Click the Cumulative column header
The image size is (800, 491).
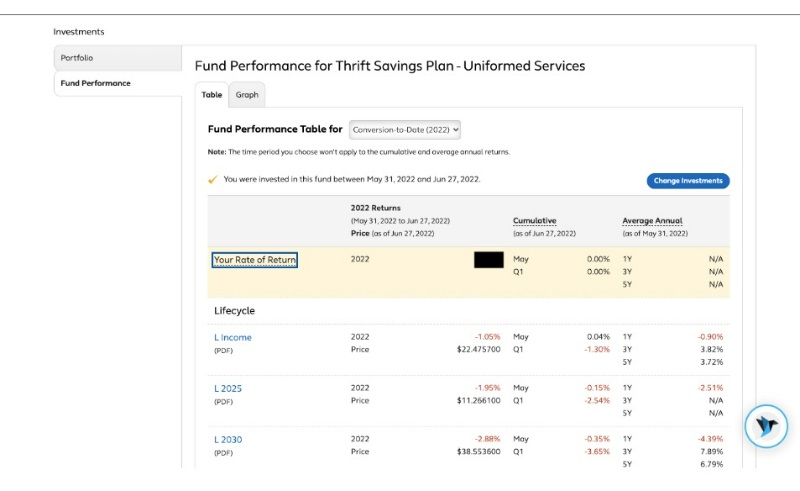(534, 221)
